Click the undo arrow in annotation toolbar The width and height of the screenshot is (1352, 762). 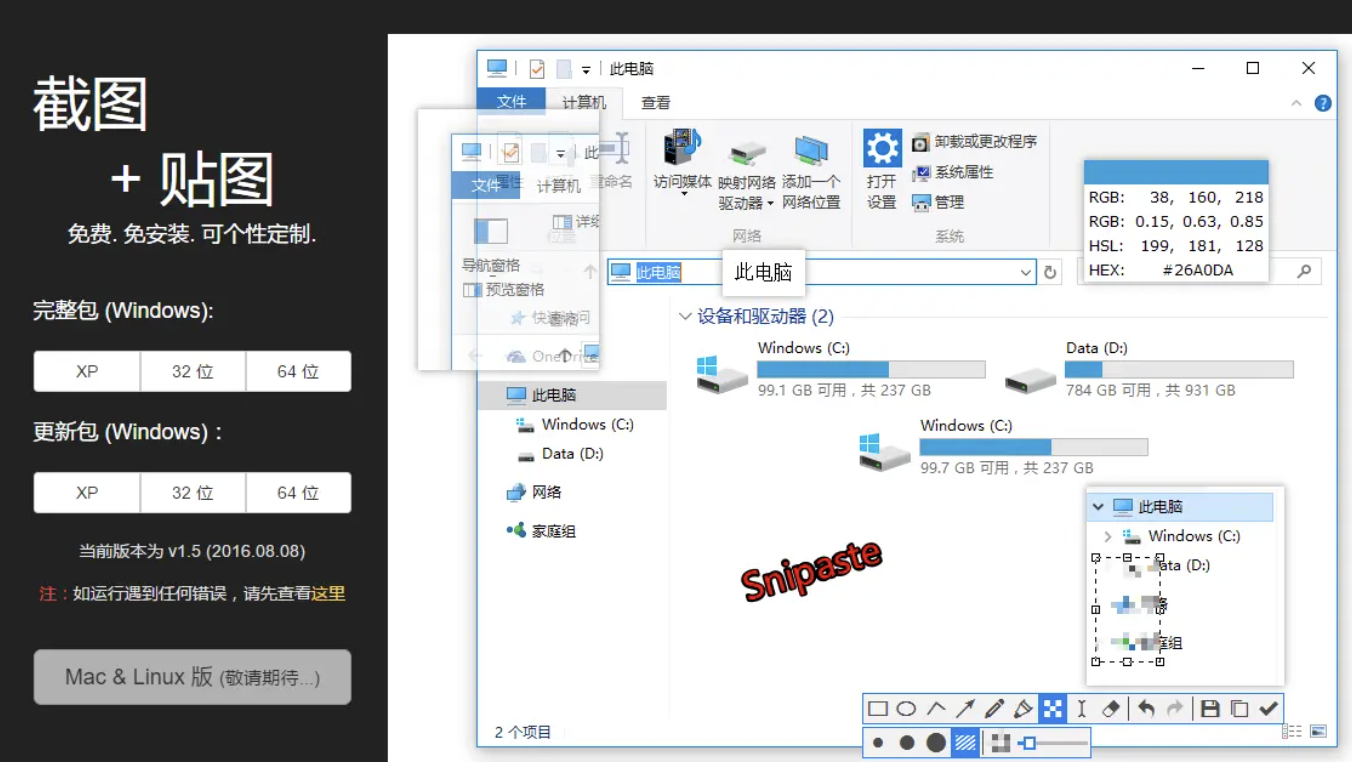click(x=1146, y=709)
